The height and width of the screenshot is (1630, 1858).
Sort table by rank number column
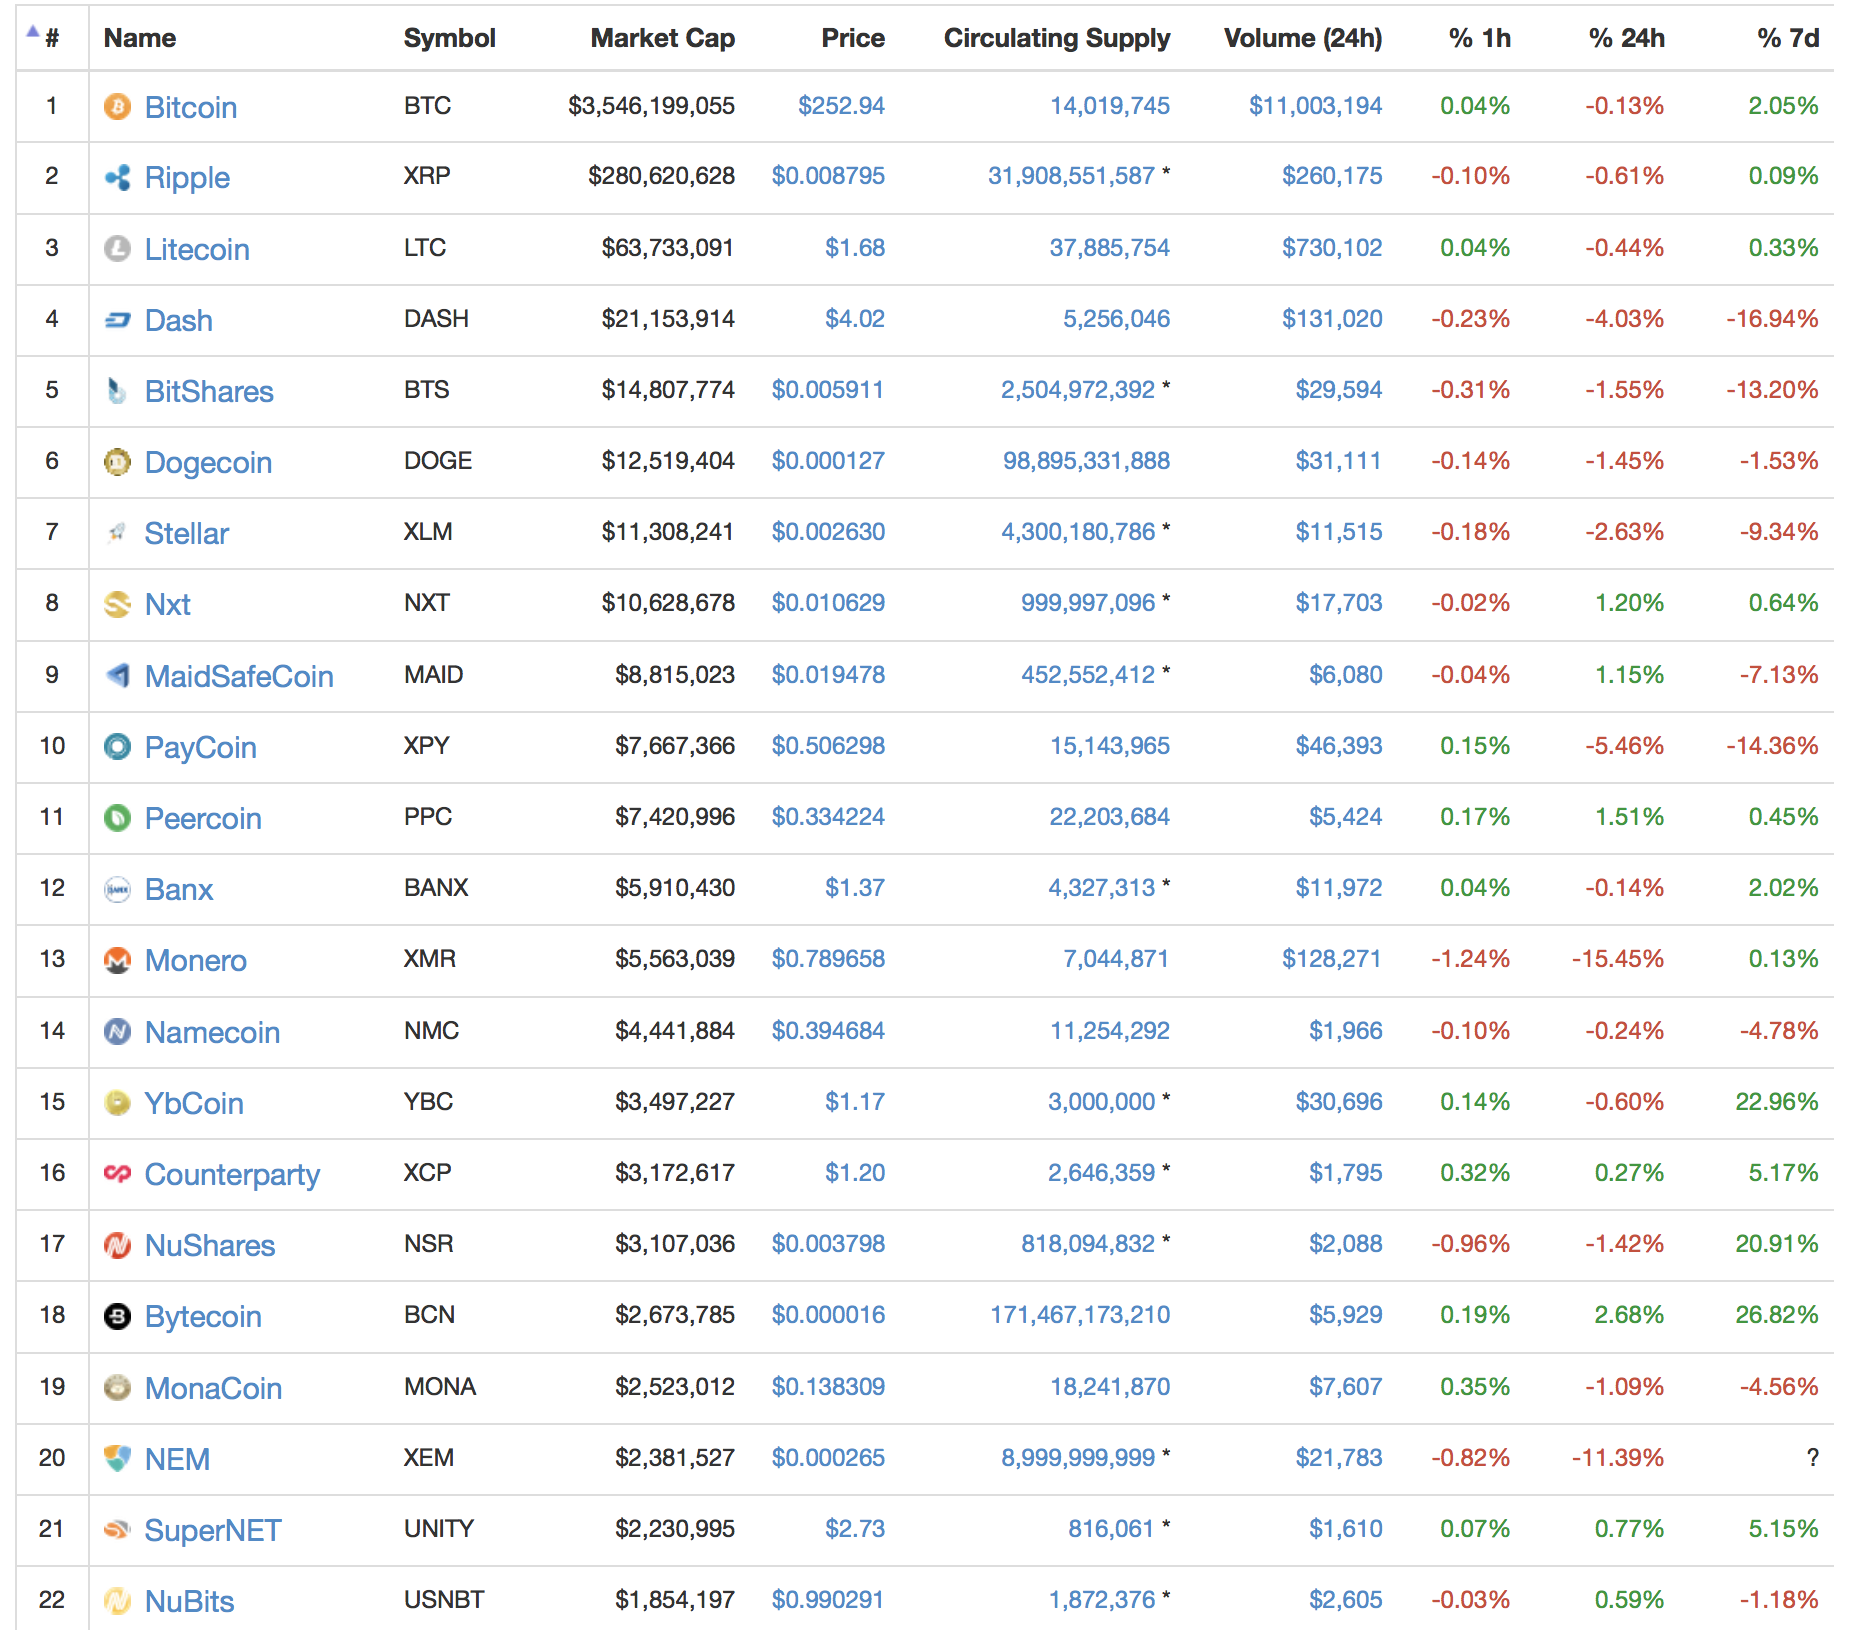(52, 38)
